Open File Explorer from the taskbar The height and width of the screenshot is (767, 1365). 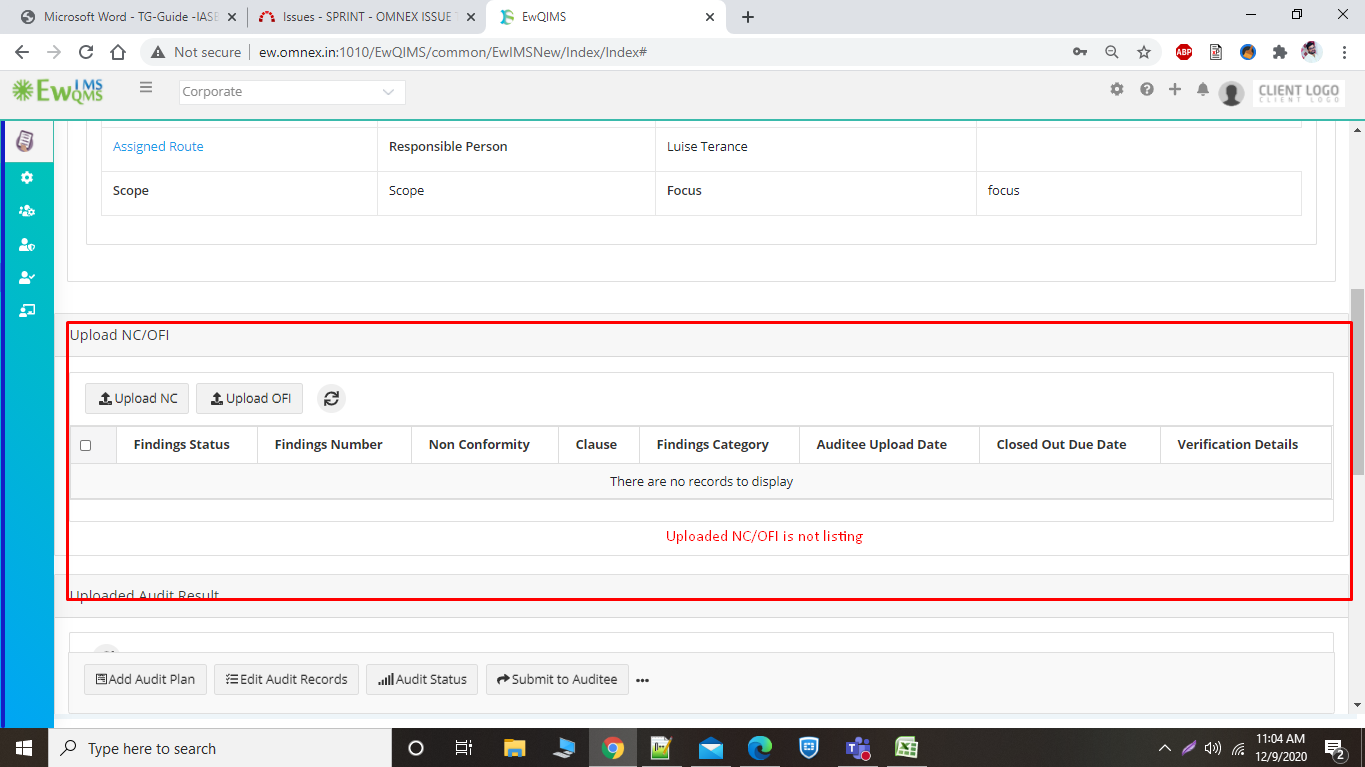(x=514, y=748)
